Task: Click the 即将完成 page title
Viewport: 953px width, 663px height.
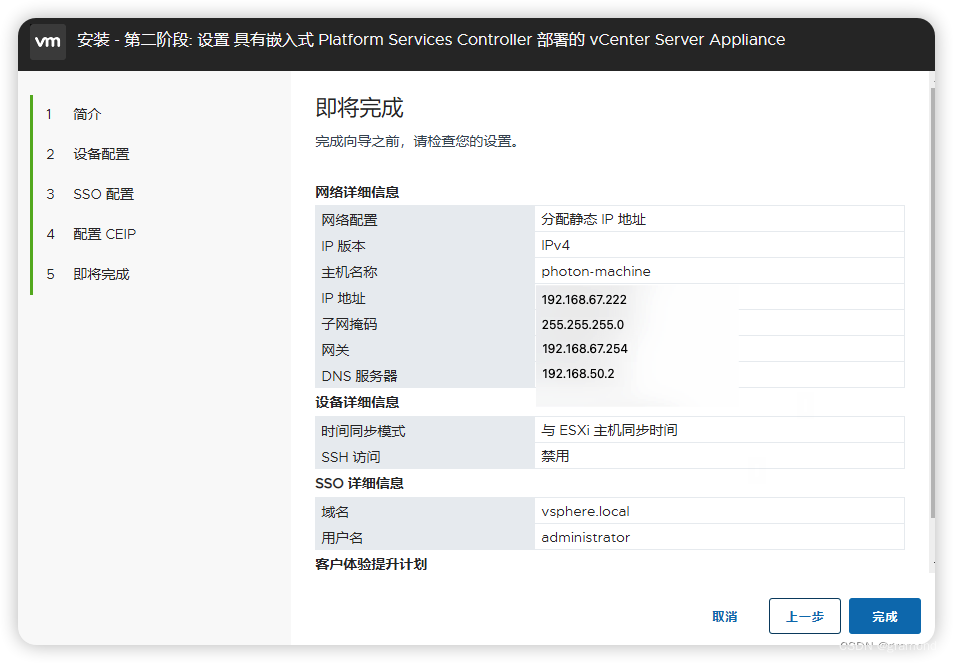Action: (x=359, y=108)
